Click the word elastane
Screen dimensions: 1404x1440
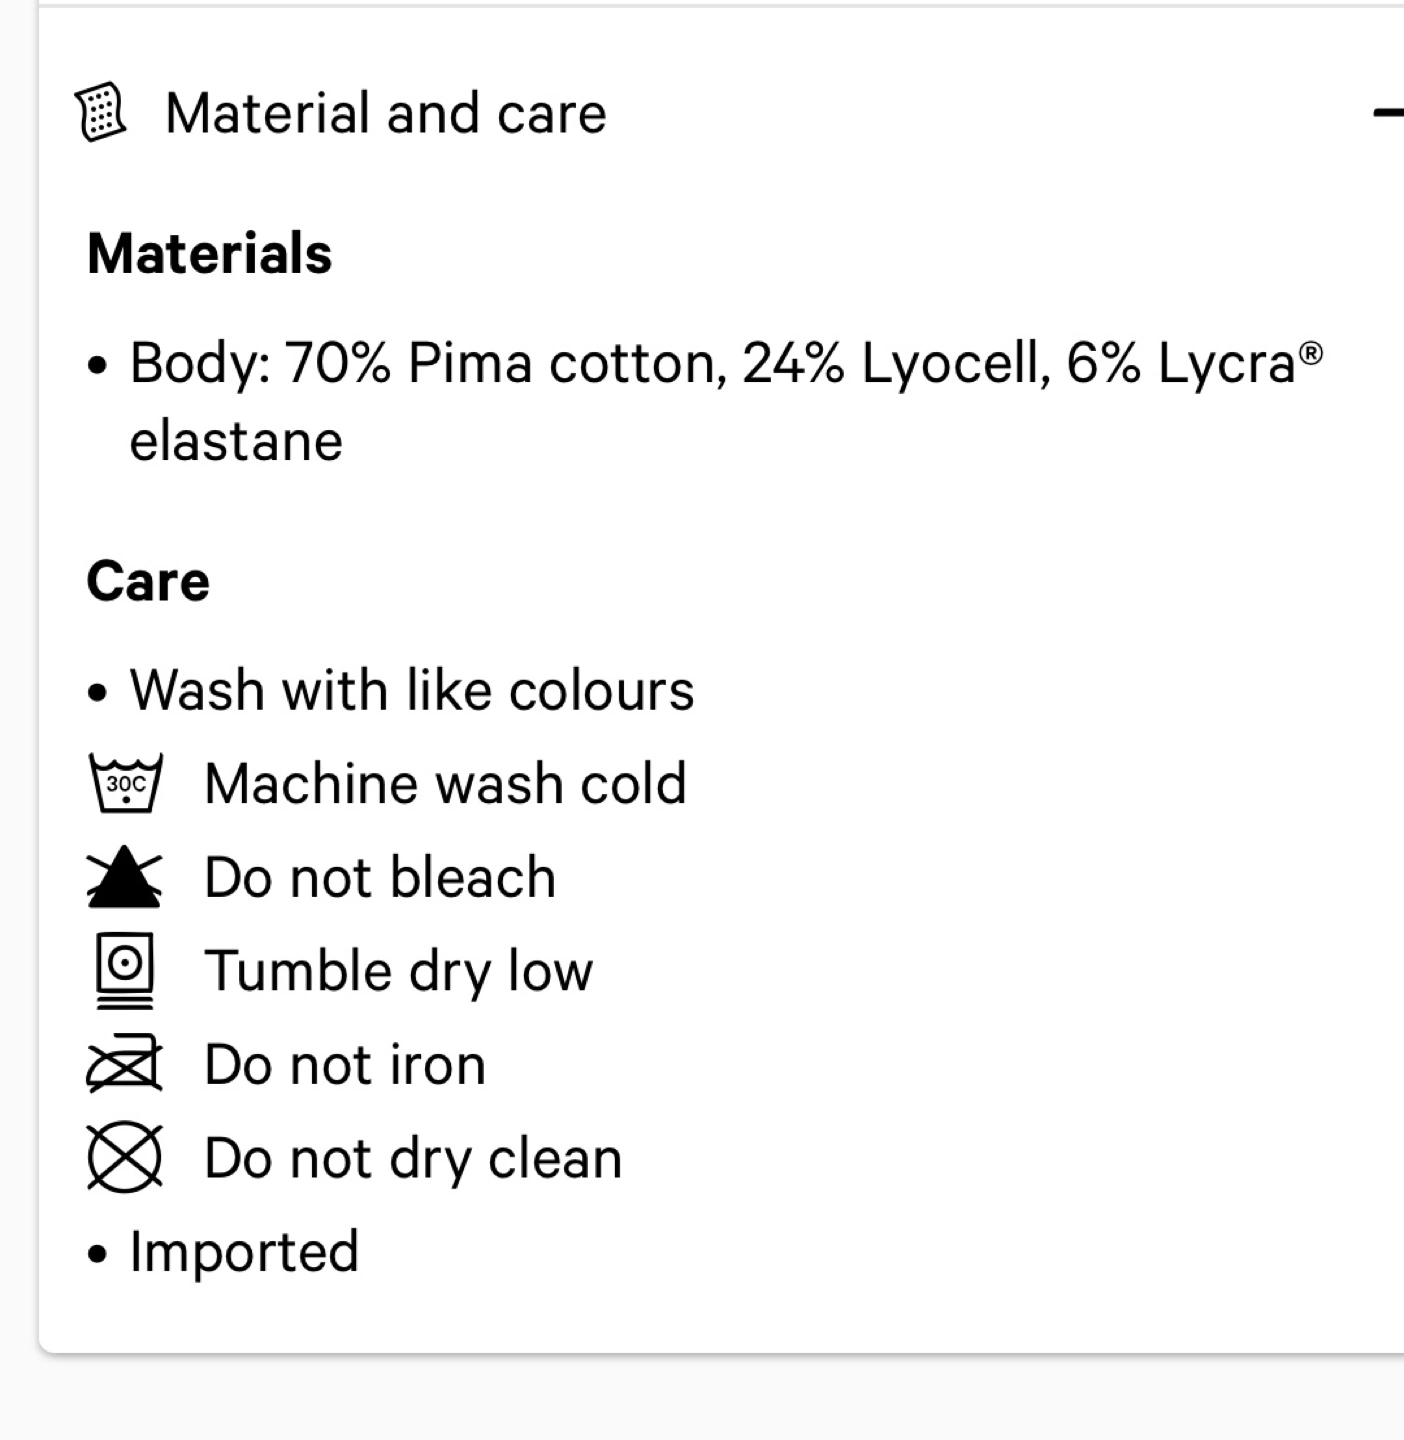click(x=236, y=441)
